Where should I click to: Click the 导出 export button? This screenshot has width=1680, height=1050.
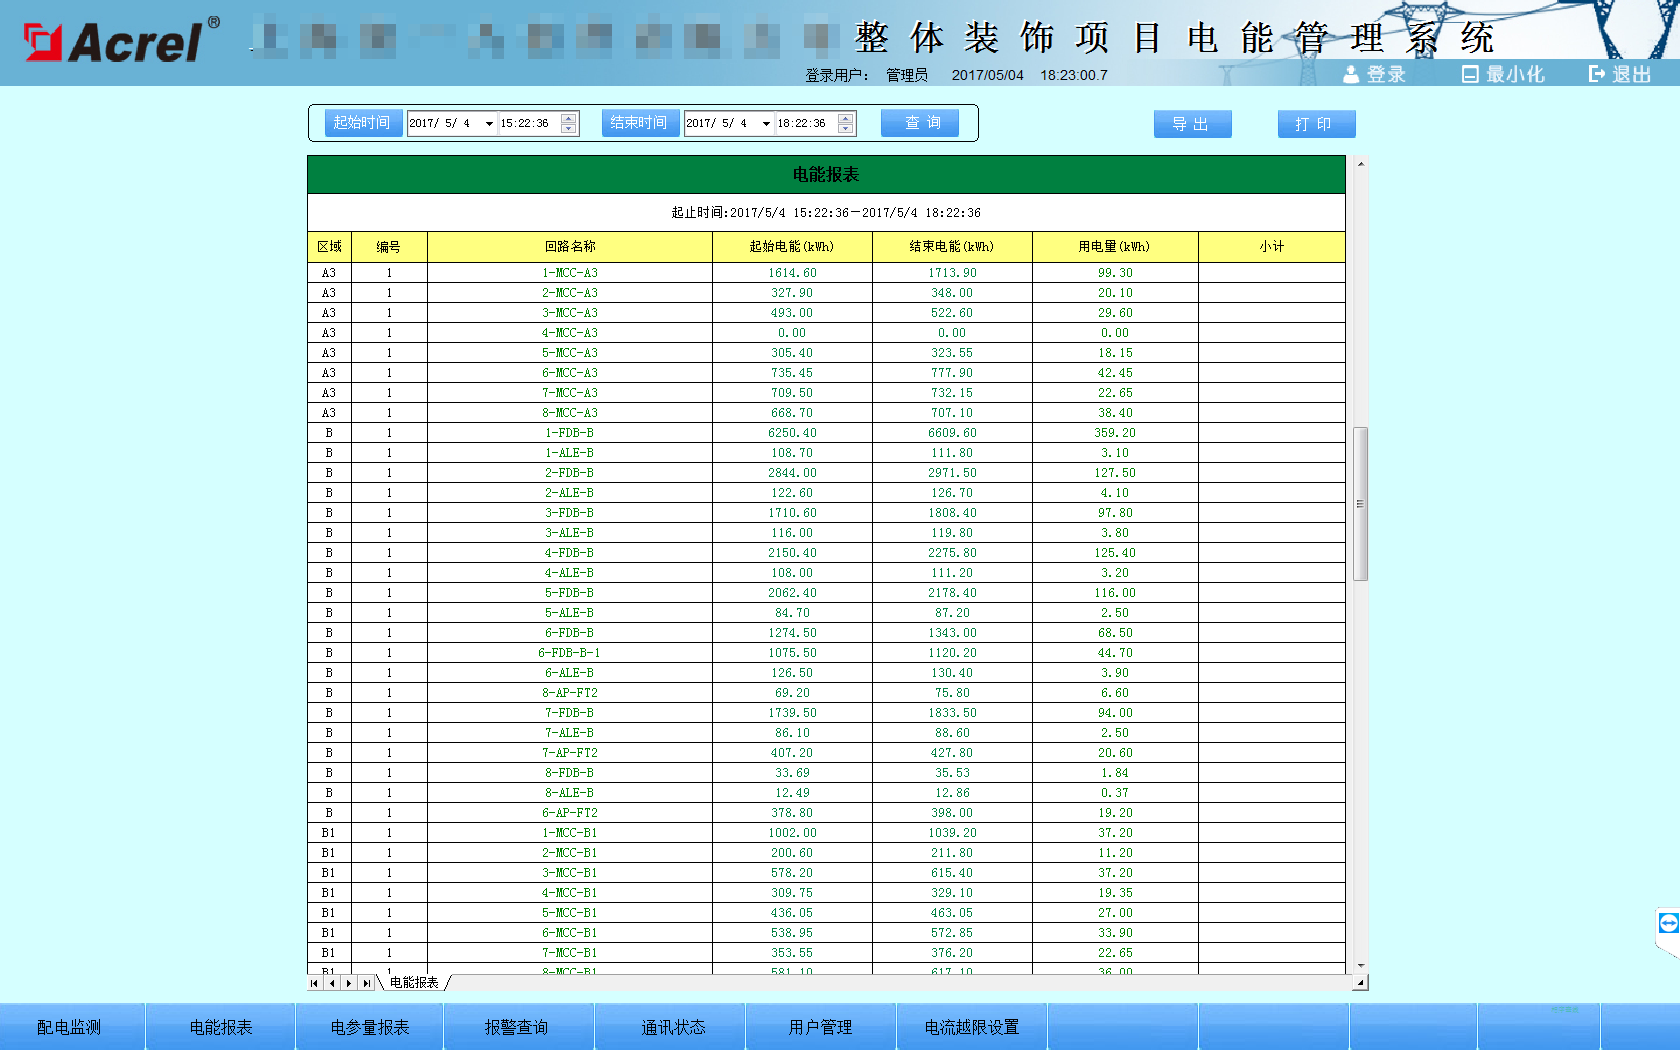coord(1192,124)
